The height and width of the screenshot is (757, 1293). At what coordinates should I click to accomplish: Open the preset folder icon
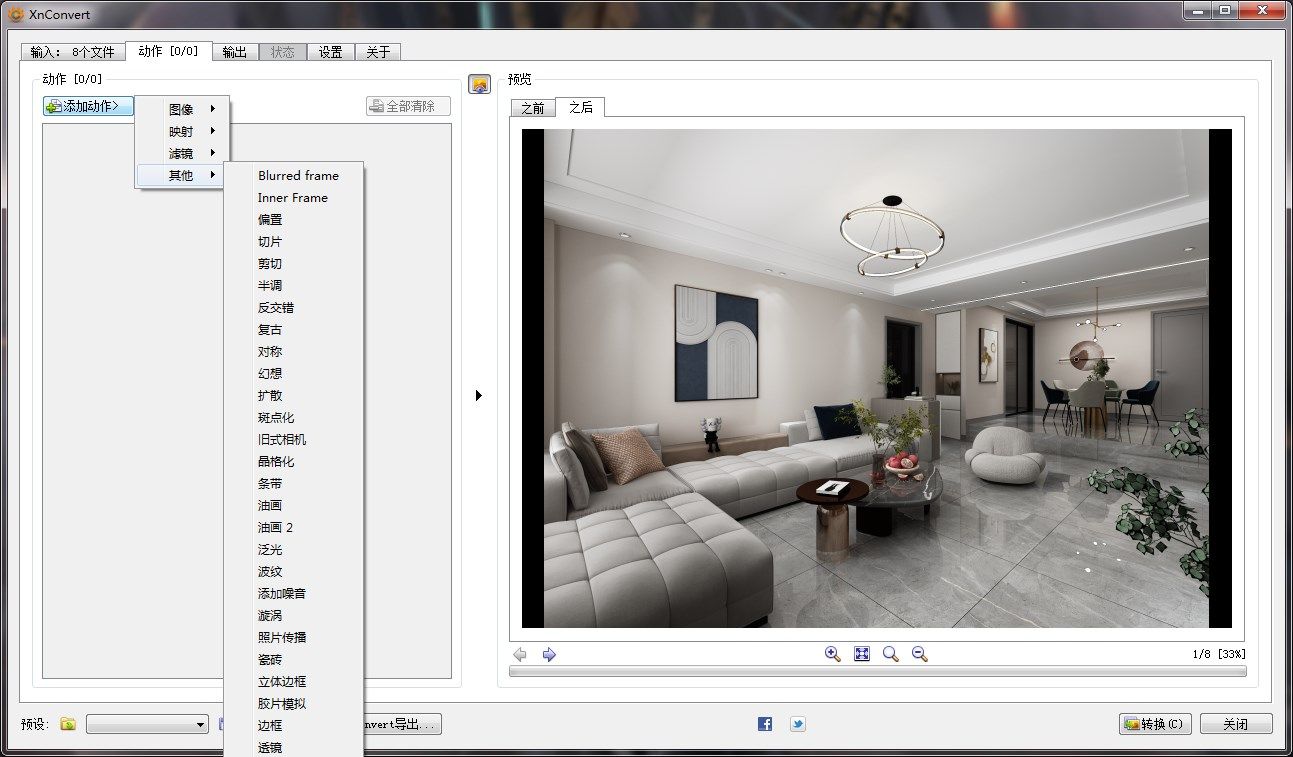click(x=68, y=724)
